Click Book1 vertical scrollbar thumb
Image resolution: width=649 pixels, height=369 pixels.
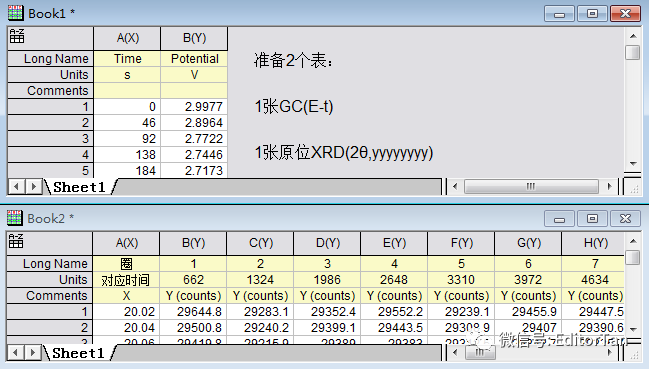pyautogui.click(x=633, y=53)
